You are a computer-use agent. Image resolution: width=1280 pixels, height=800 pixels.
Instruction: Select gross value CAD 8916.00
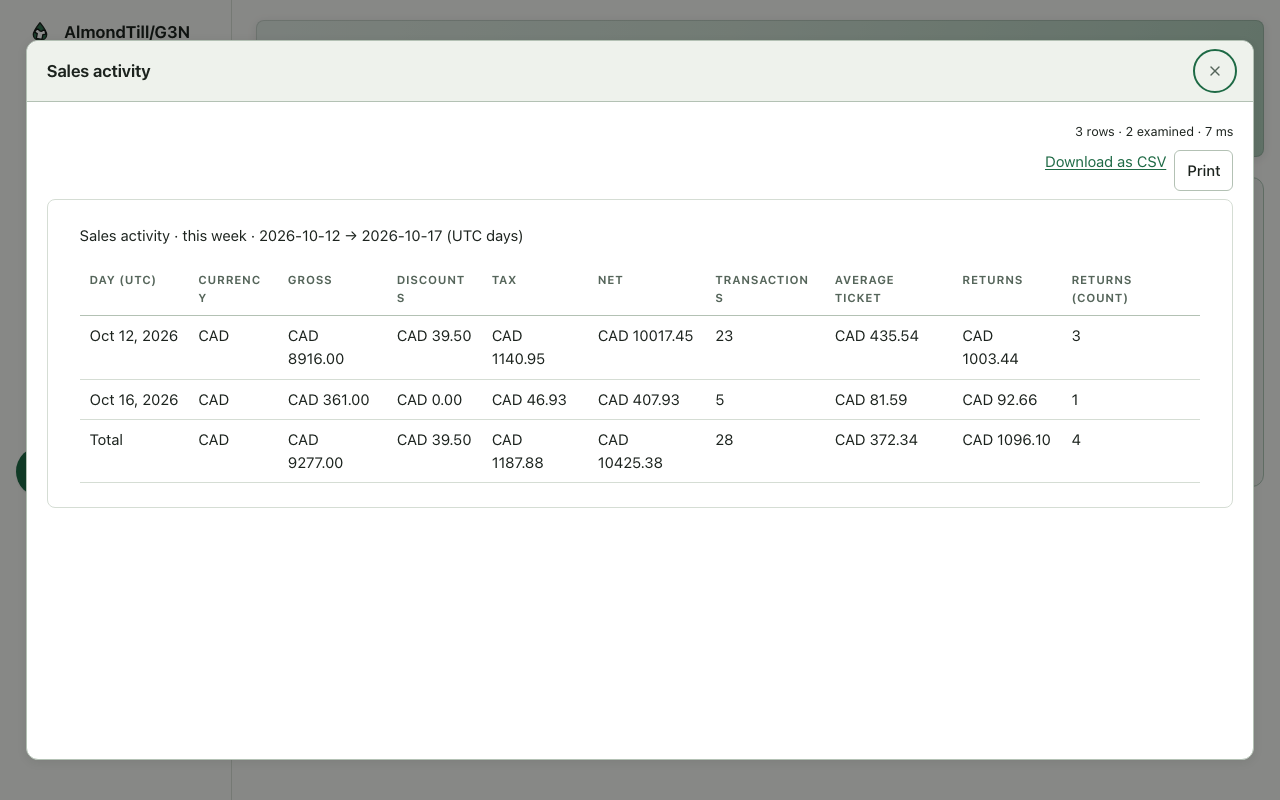tap(316, 347)
